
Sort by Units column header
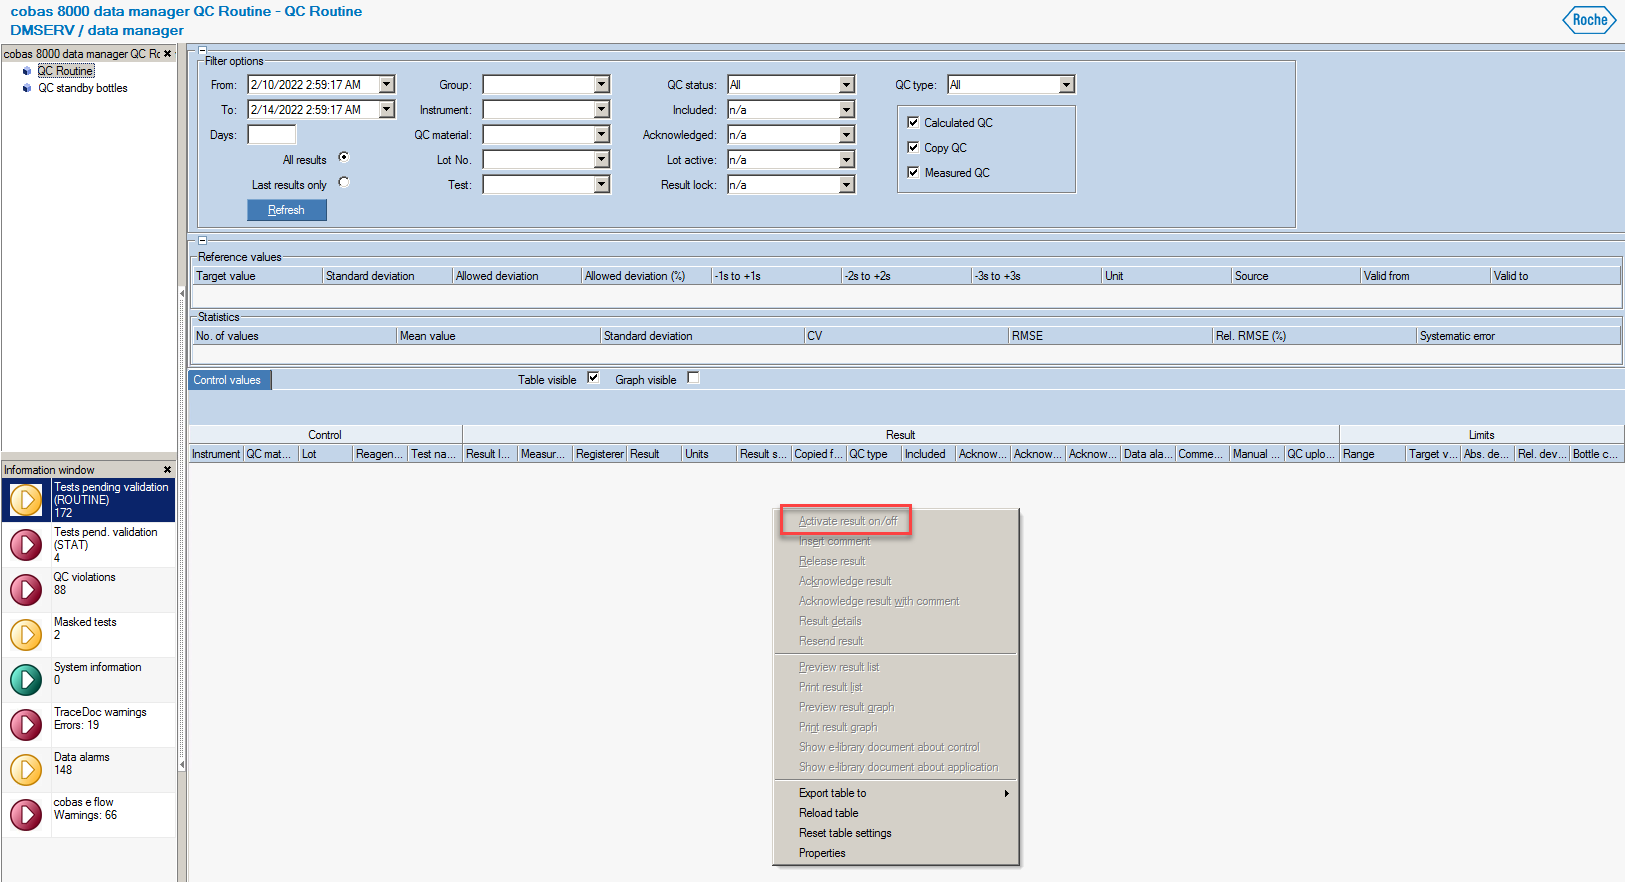[x=709, y=454]
